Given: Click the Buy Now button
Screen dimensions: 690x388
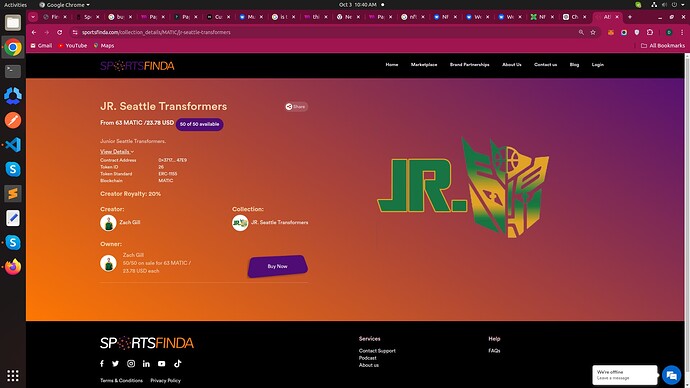Looking at the screenshot, I should (x=277, y=266).
